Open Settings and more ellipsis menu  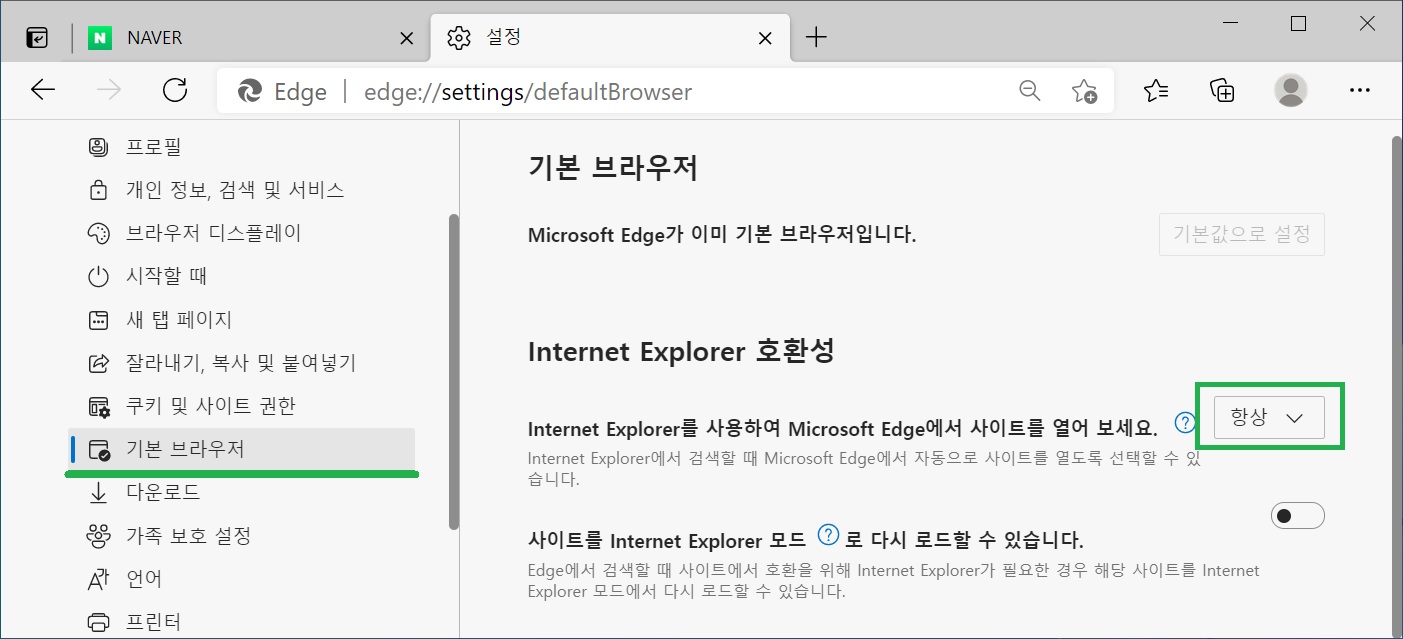(x=1359, y=91)
